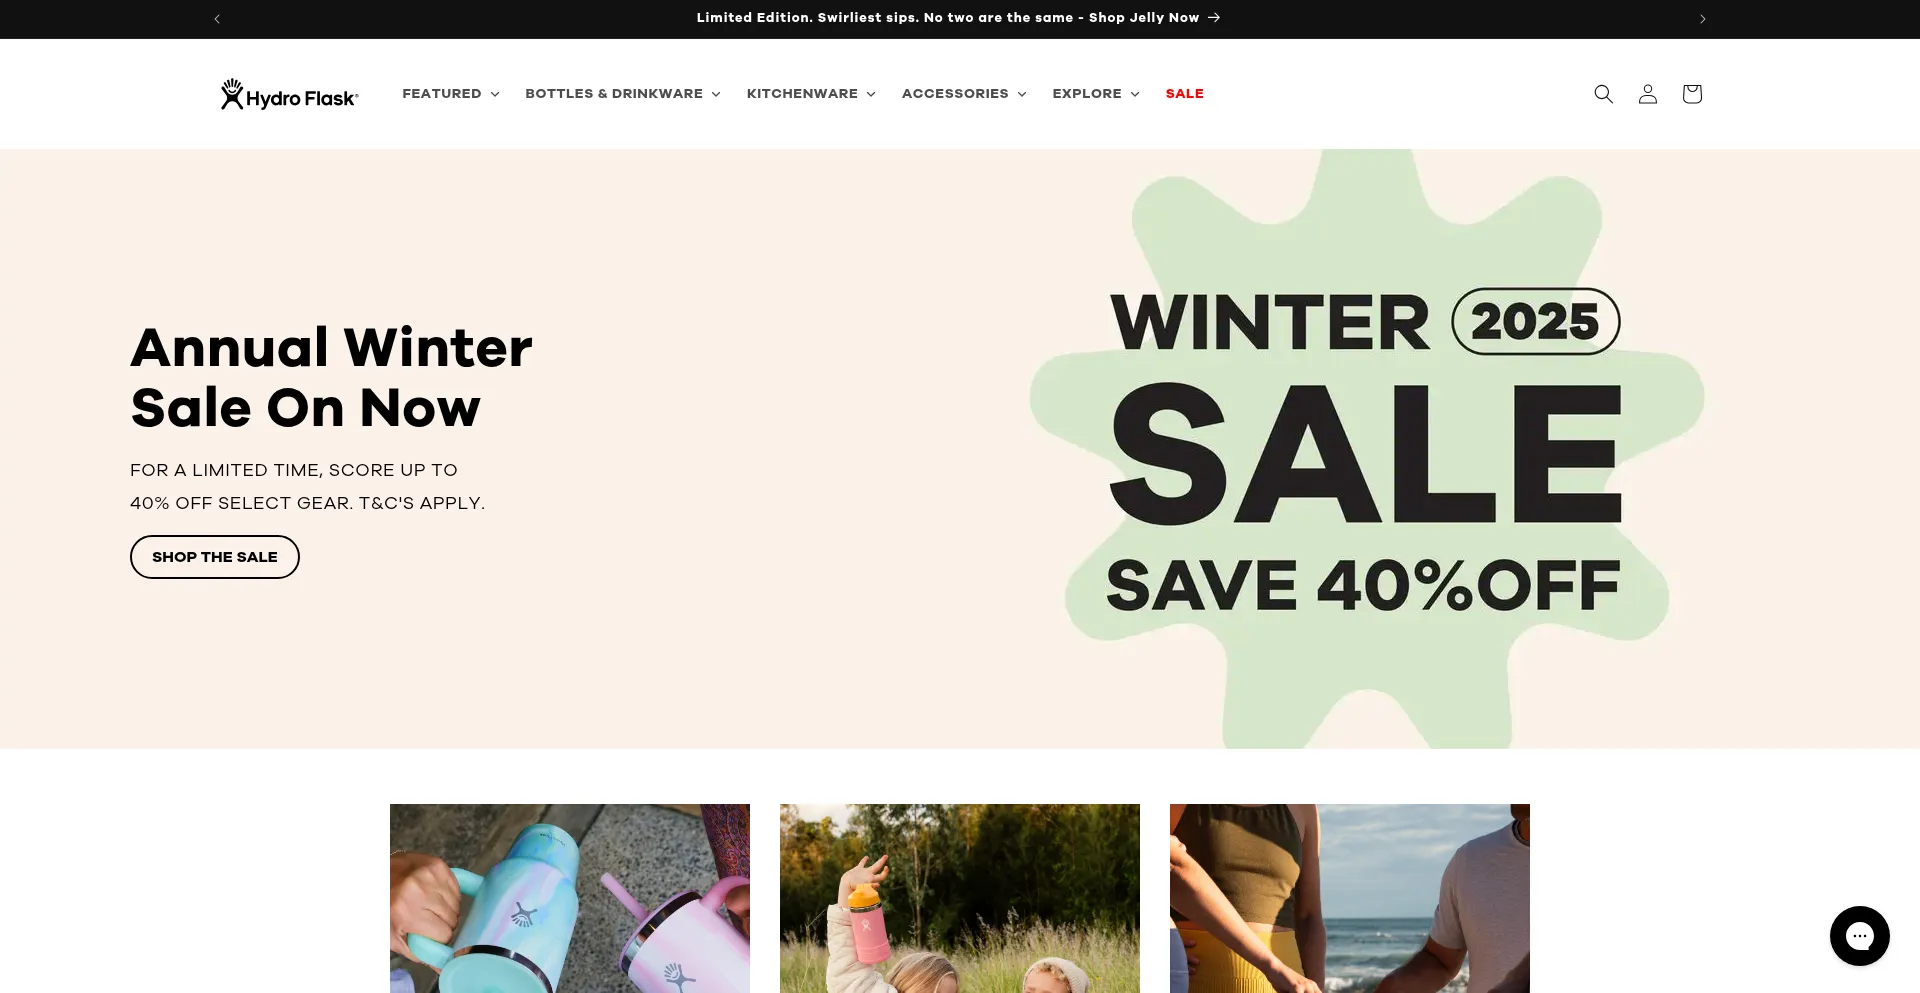Advance announcement bar with right arrow
1920x993 pixels.
click(1702, 19)
